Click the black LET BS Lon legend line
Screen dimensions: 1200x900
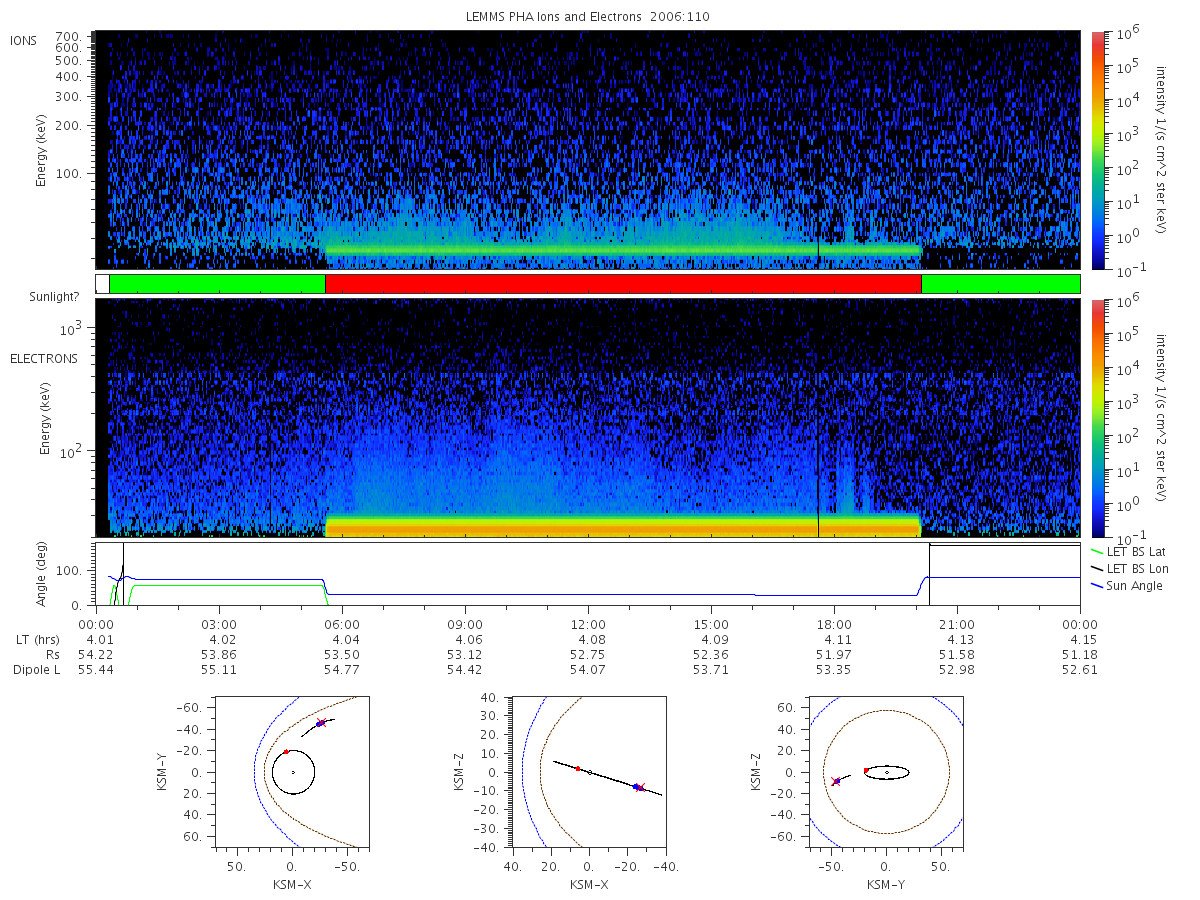coord(1097,568)
